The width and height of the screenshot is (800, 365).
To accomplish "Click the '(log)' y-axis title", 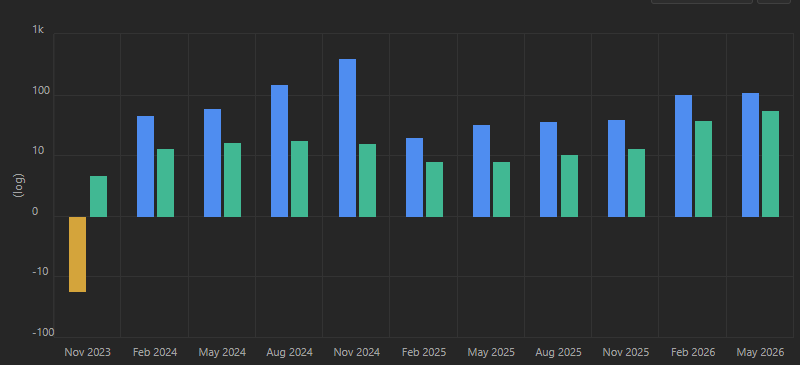I will click(x=18, y=185).
